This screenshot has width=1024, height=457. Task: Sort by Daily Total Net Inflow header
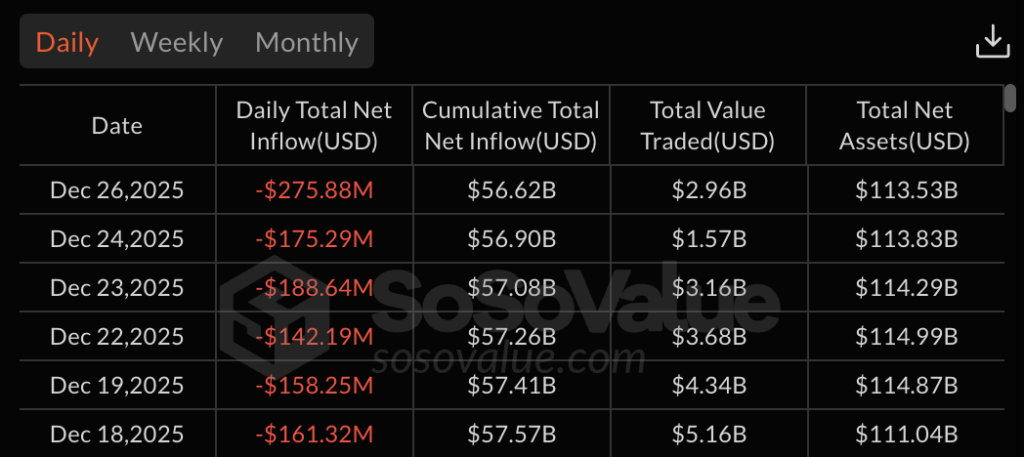click(x=314, y=126)
